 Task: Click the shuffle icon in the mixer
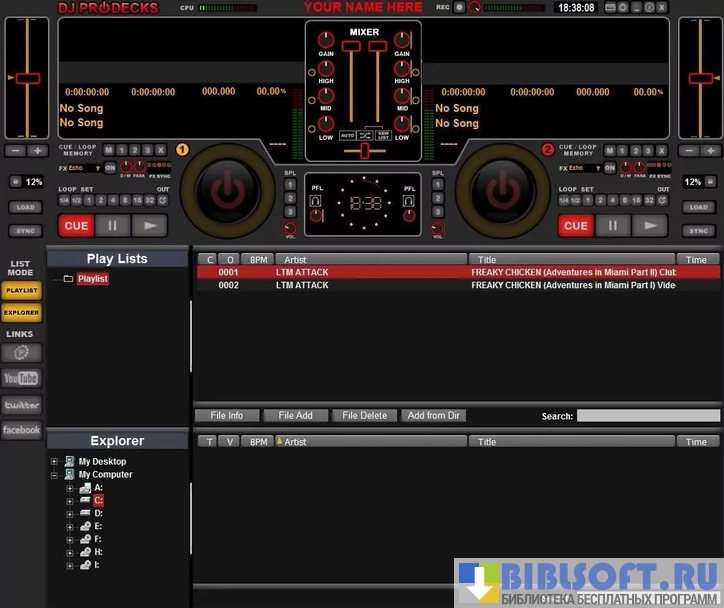[365, 135]
